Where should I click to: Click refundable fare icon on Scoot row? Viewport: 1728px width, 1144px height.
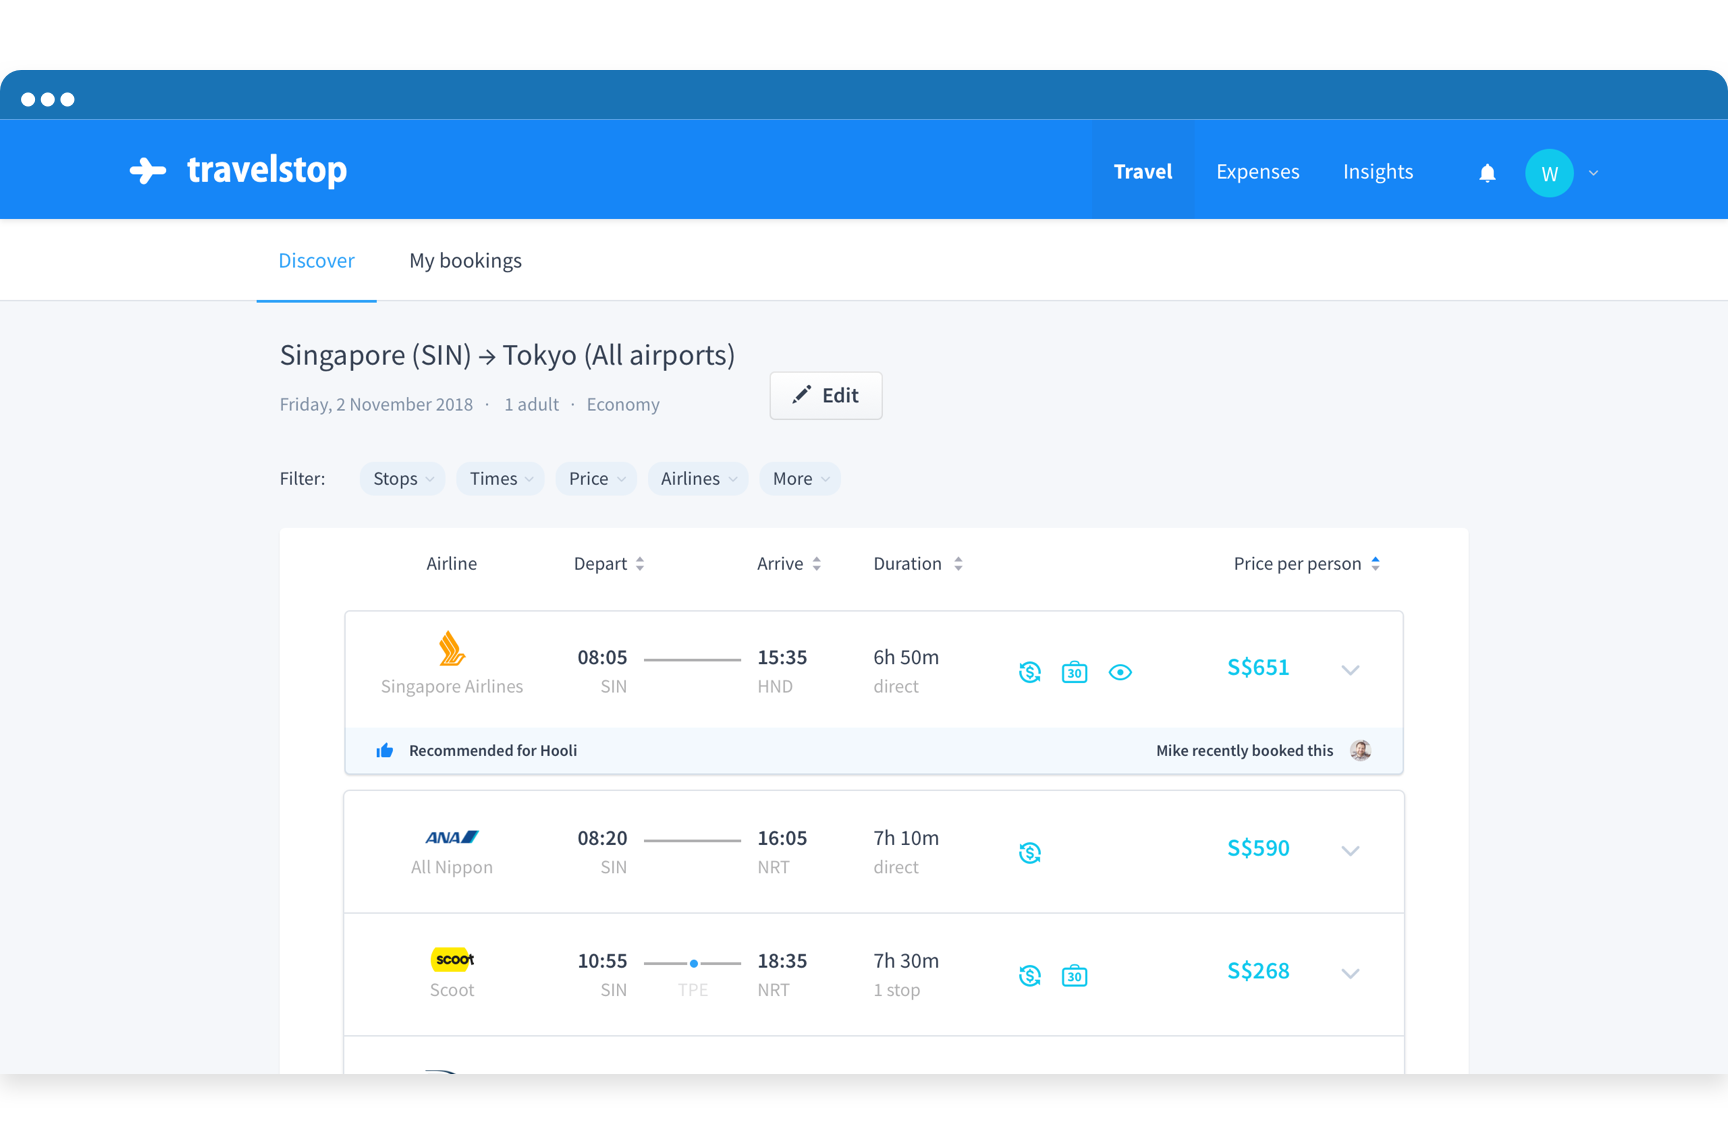[x=1030, y=976]
